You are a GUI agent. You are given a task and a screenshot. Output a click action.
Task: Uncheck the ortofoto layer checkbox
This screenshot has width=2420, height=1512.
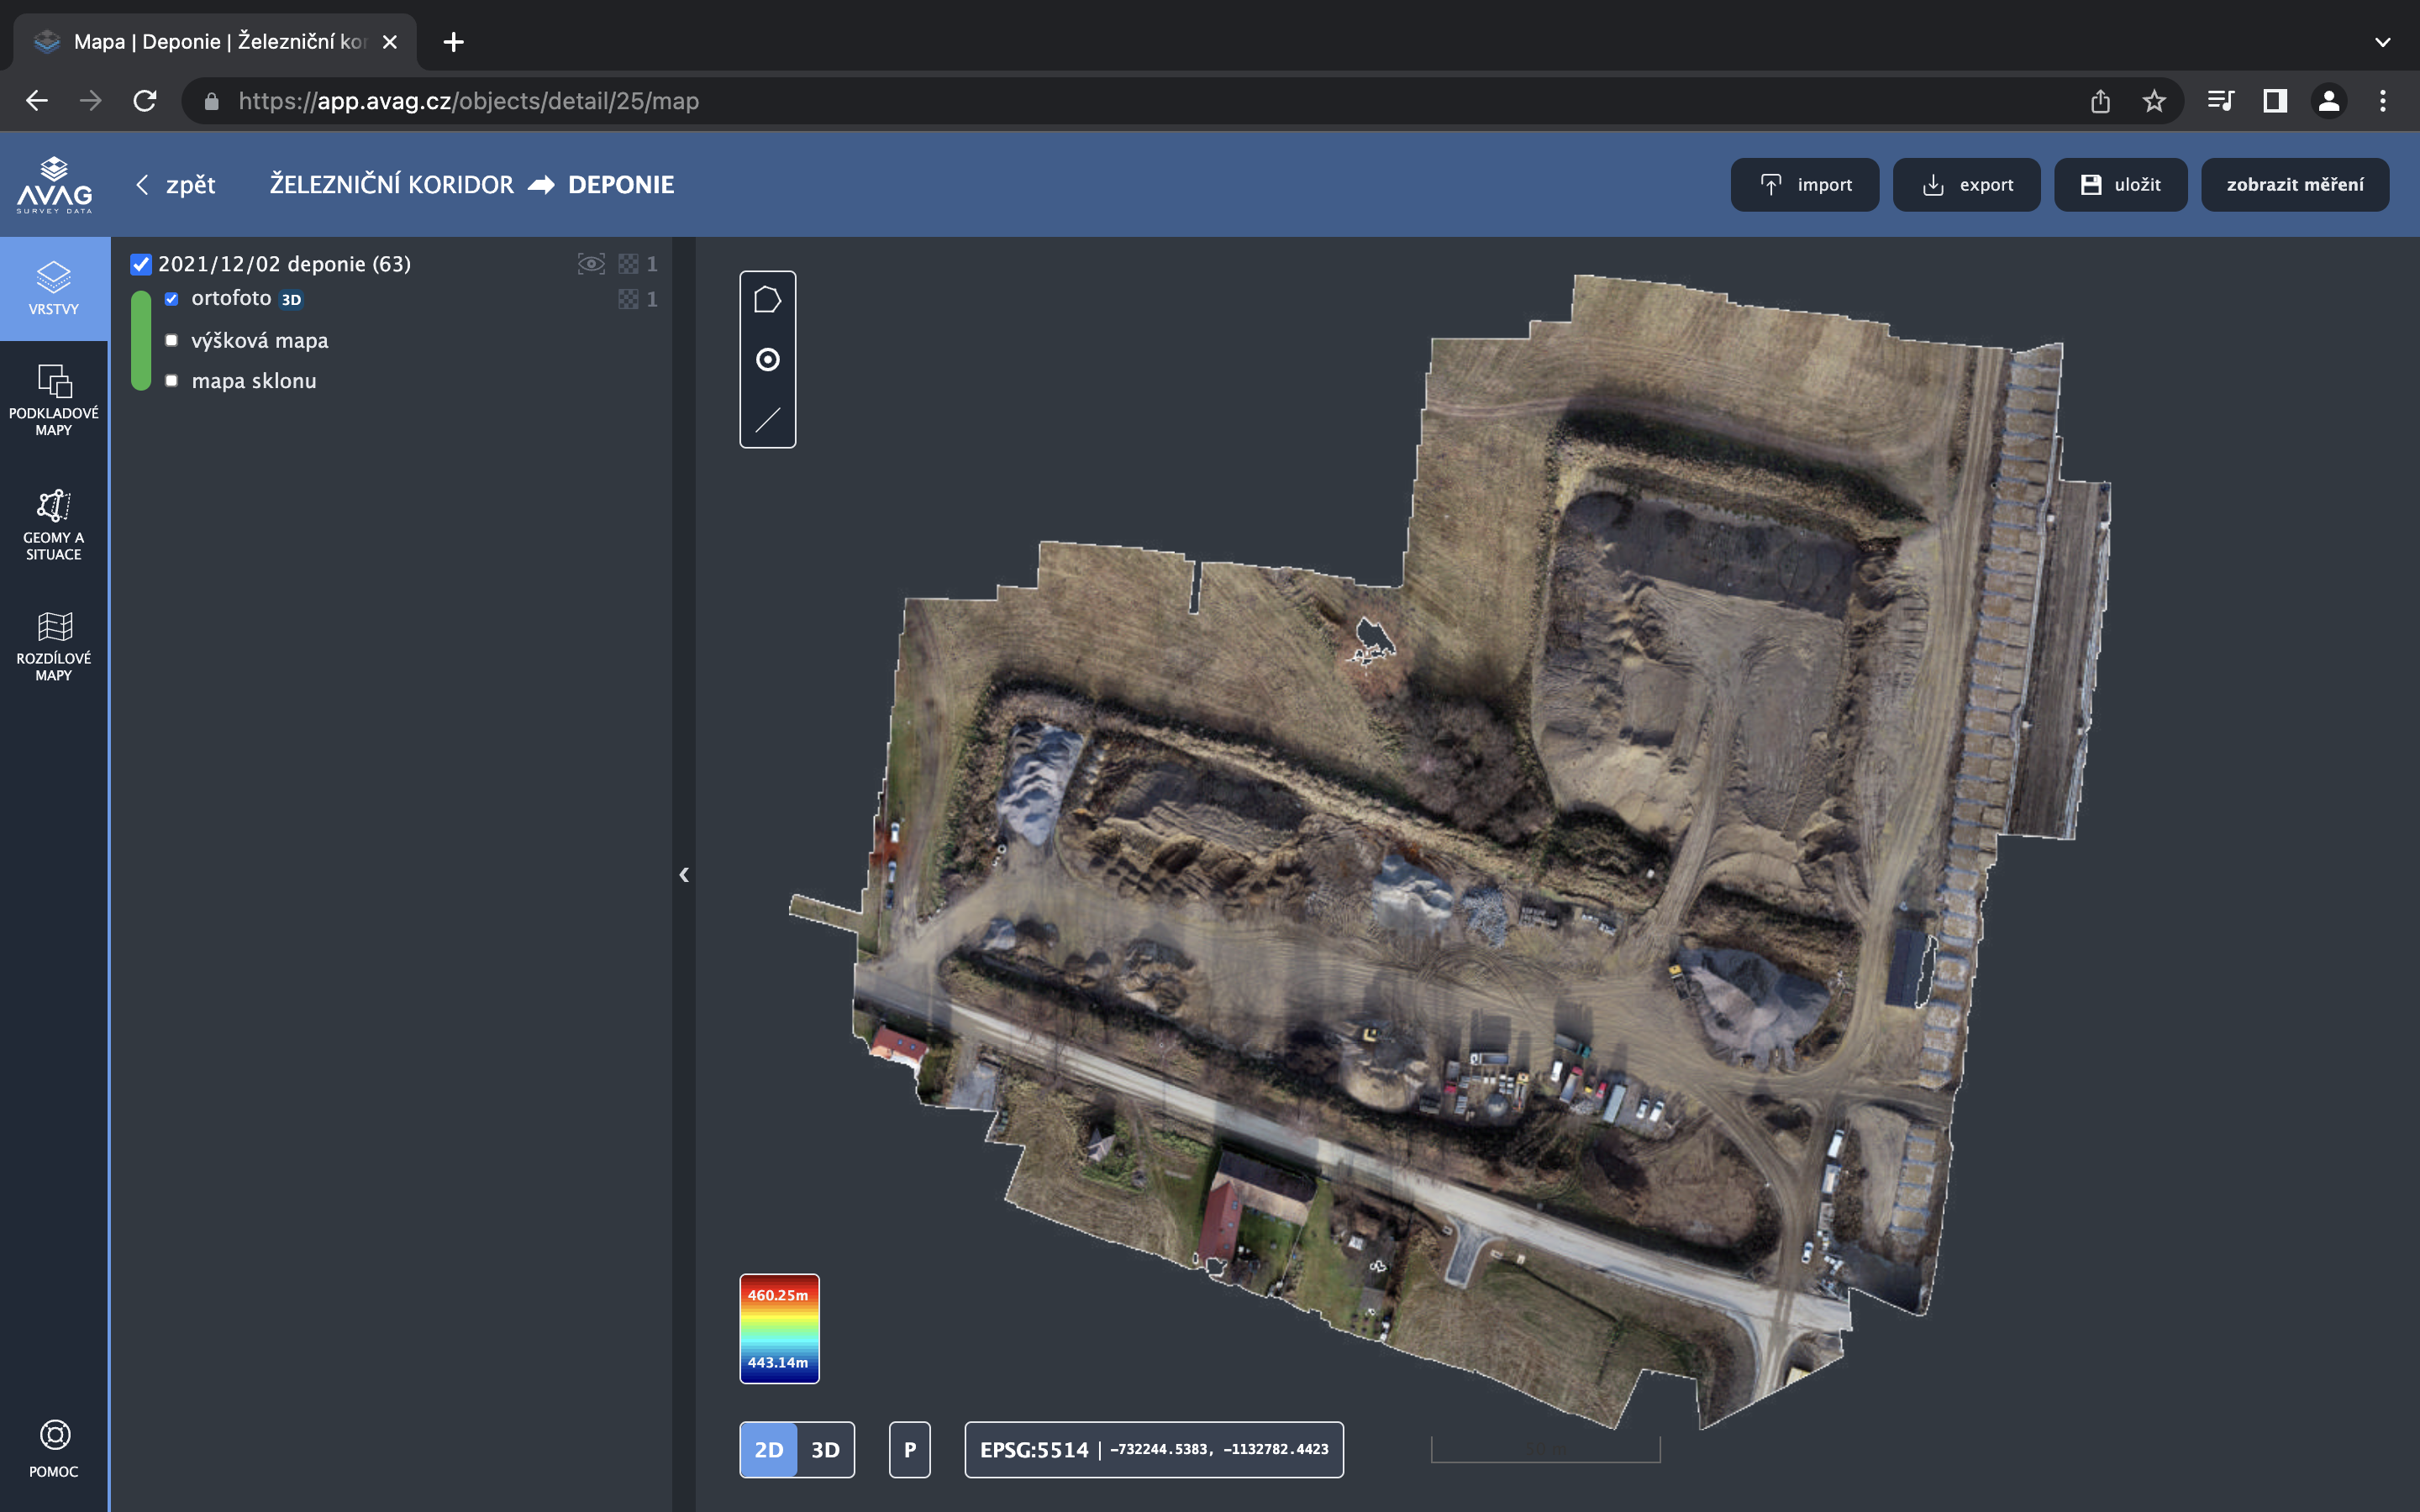[x=172, y=299]
